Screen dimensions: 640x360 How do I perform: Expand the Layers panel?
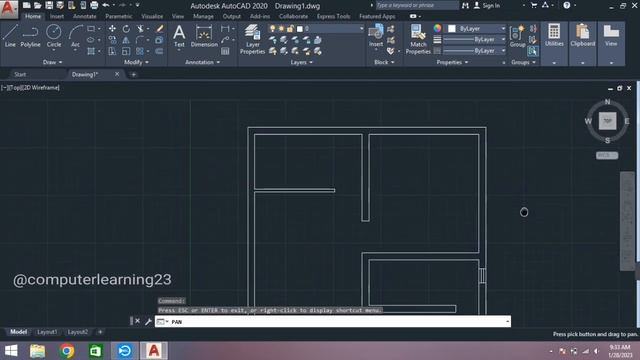[302, 62]
